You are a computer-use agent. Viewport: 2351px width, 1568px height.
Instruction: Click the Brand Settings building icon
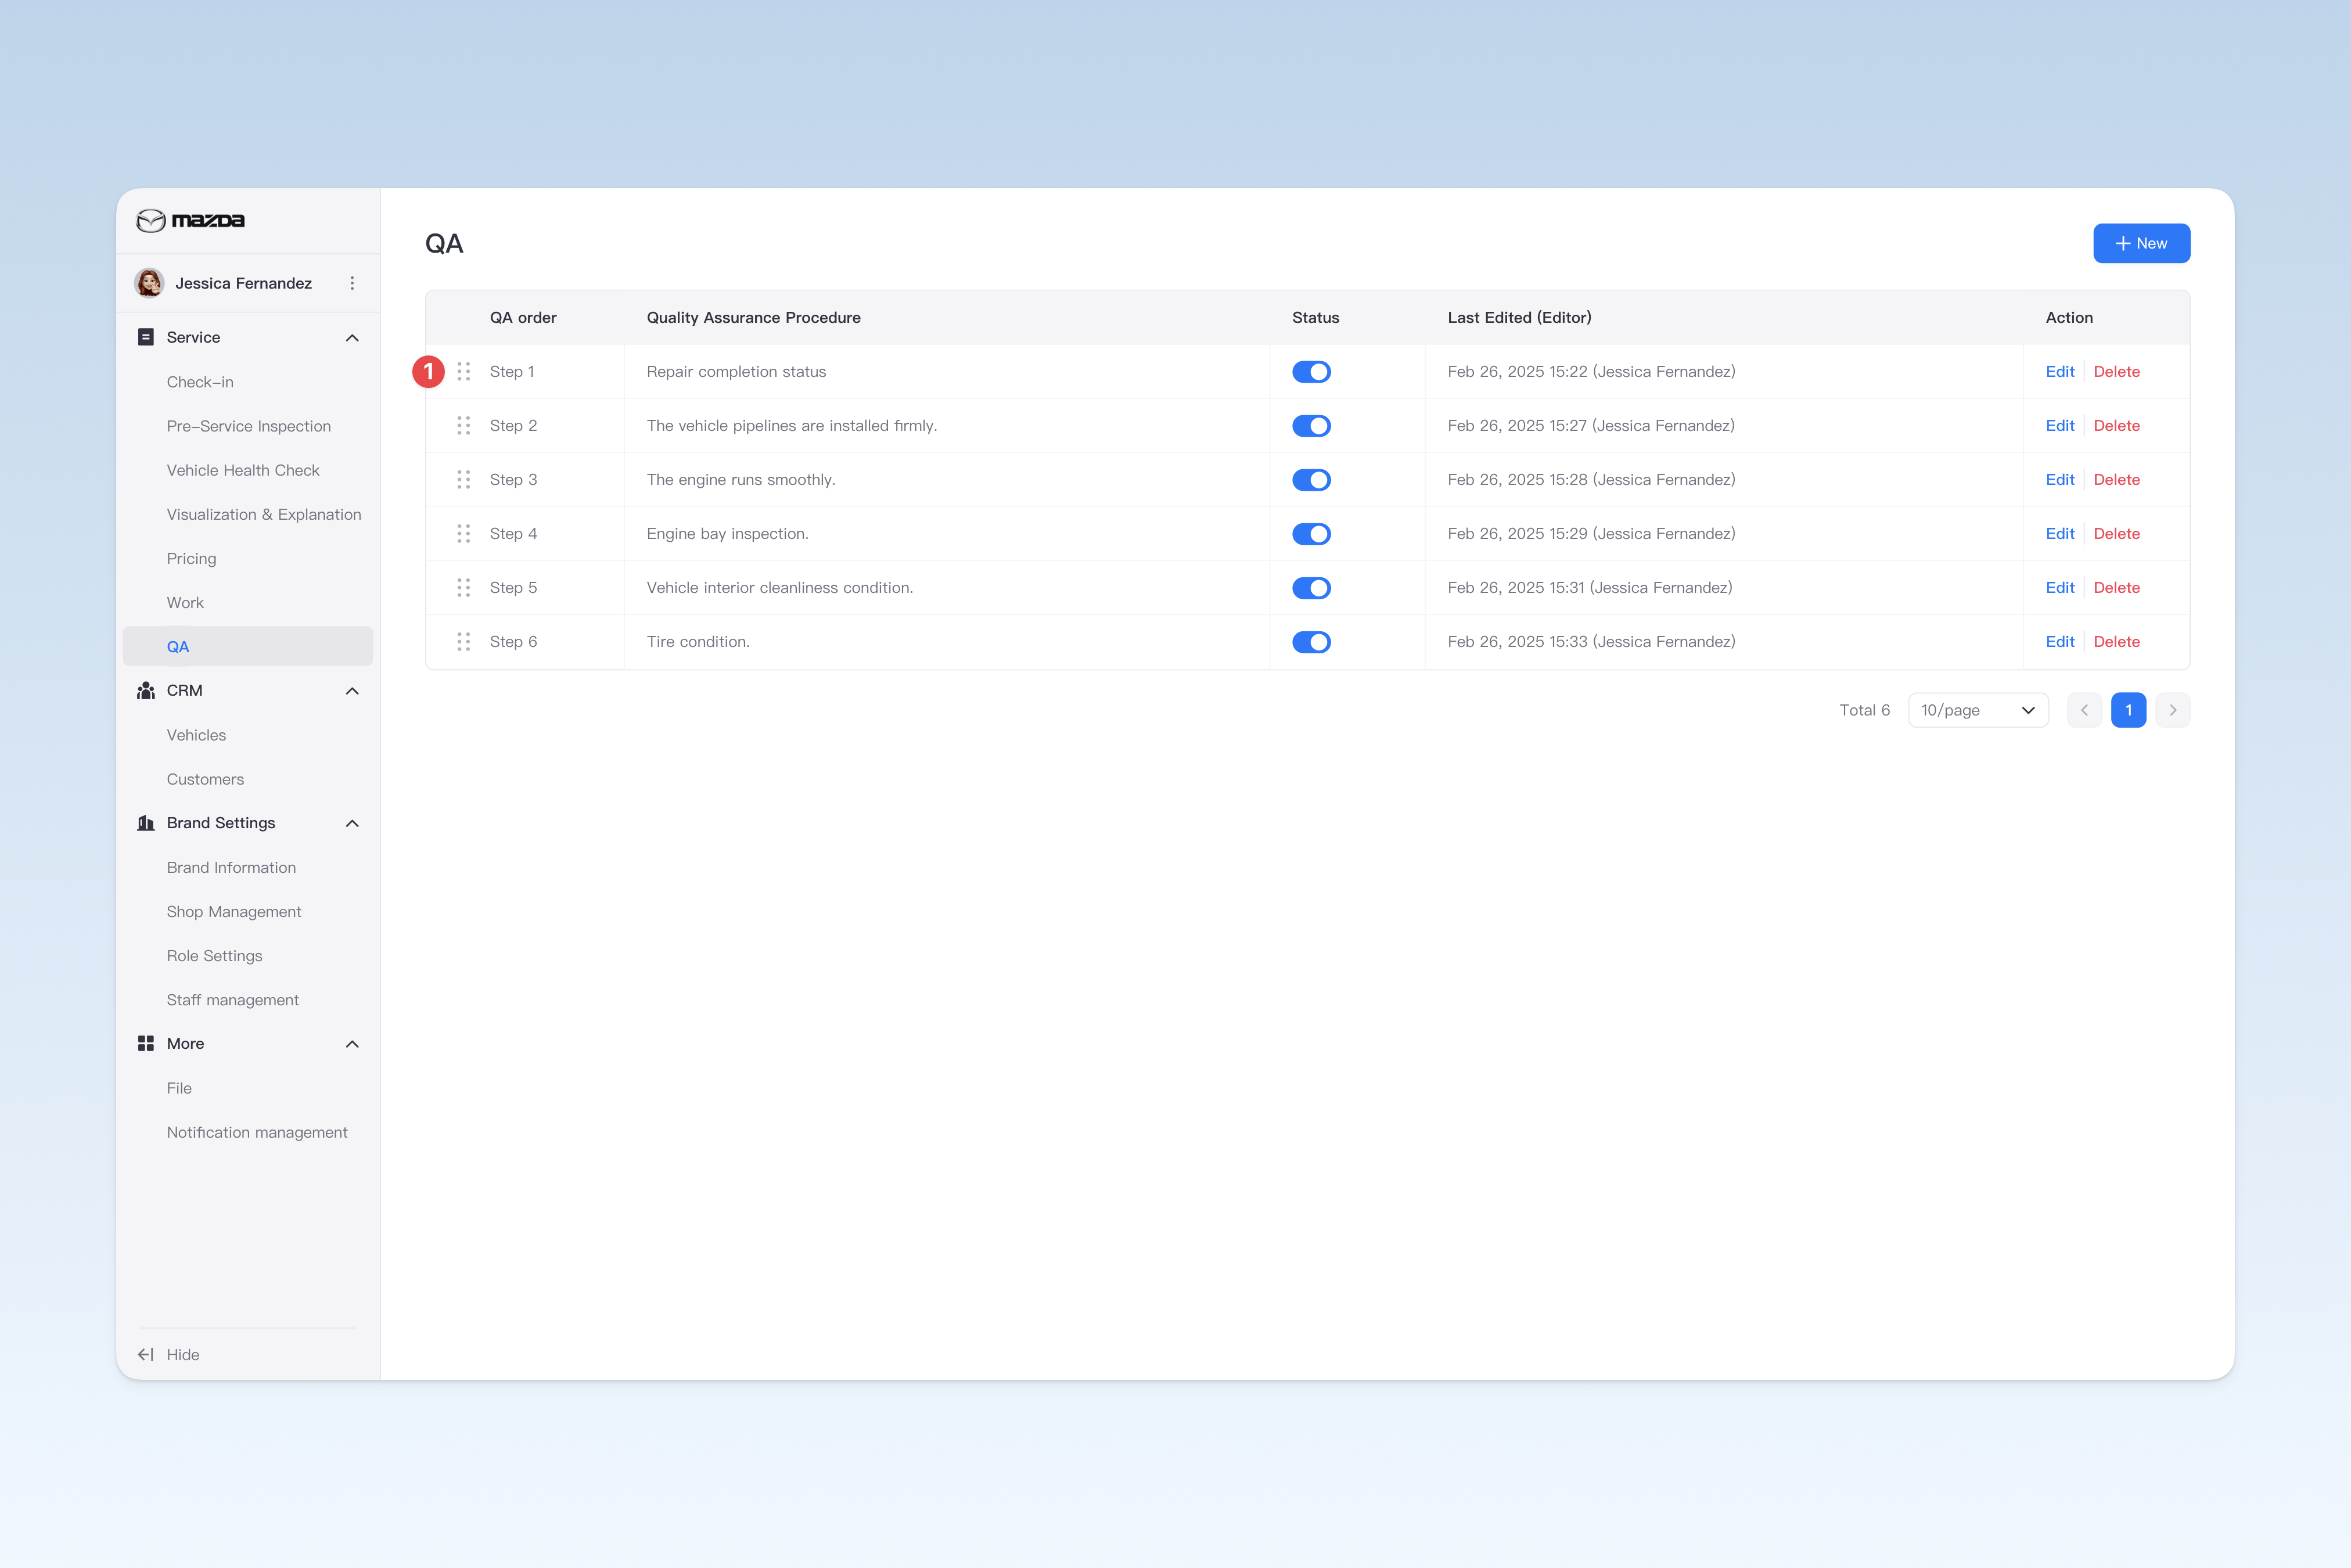(146, 823)
